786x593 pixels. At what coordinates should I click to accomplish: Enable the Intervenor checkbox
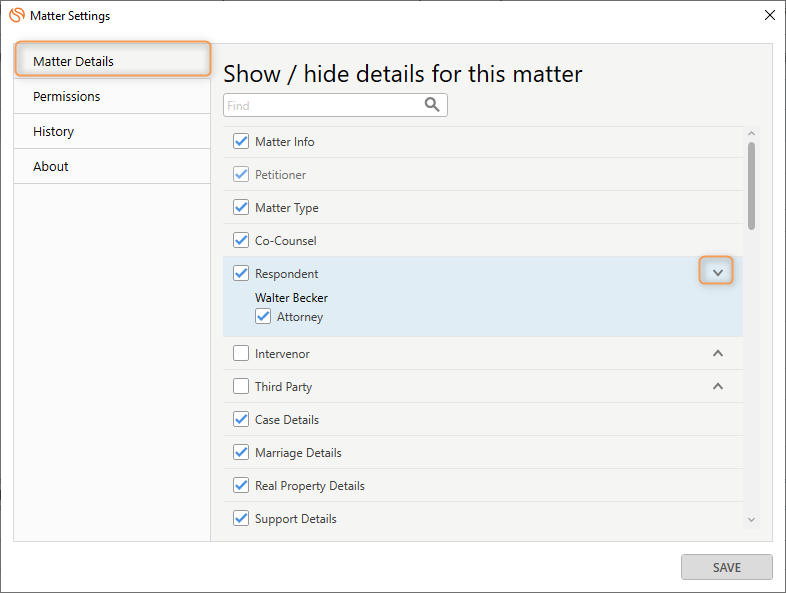pos(241,353)
